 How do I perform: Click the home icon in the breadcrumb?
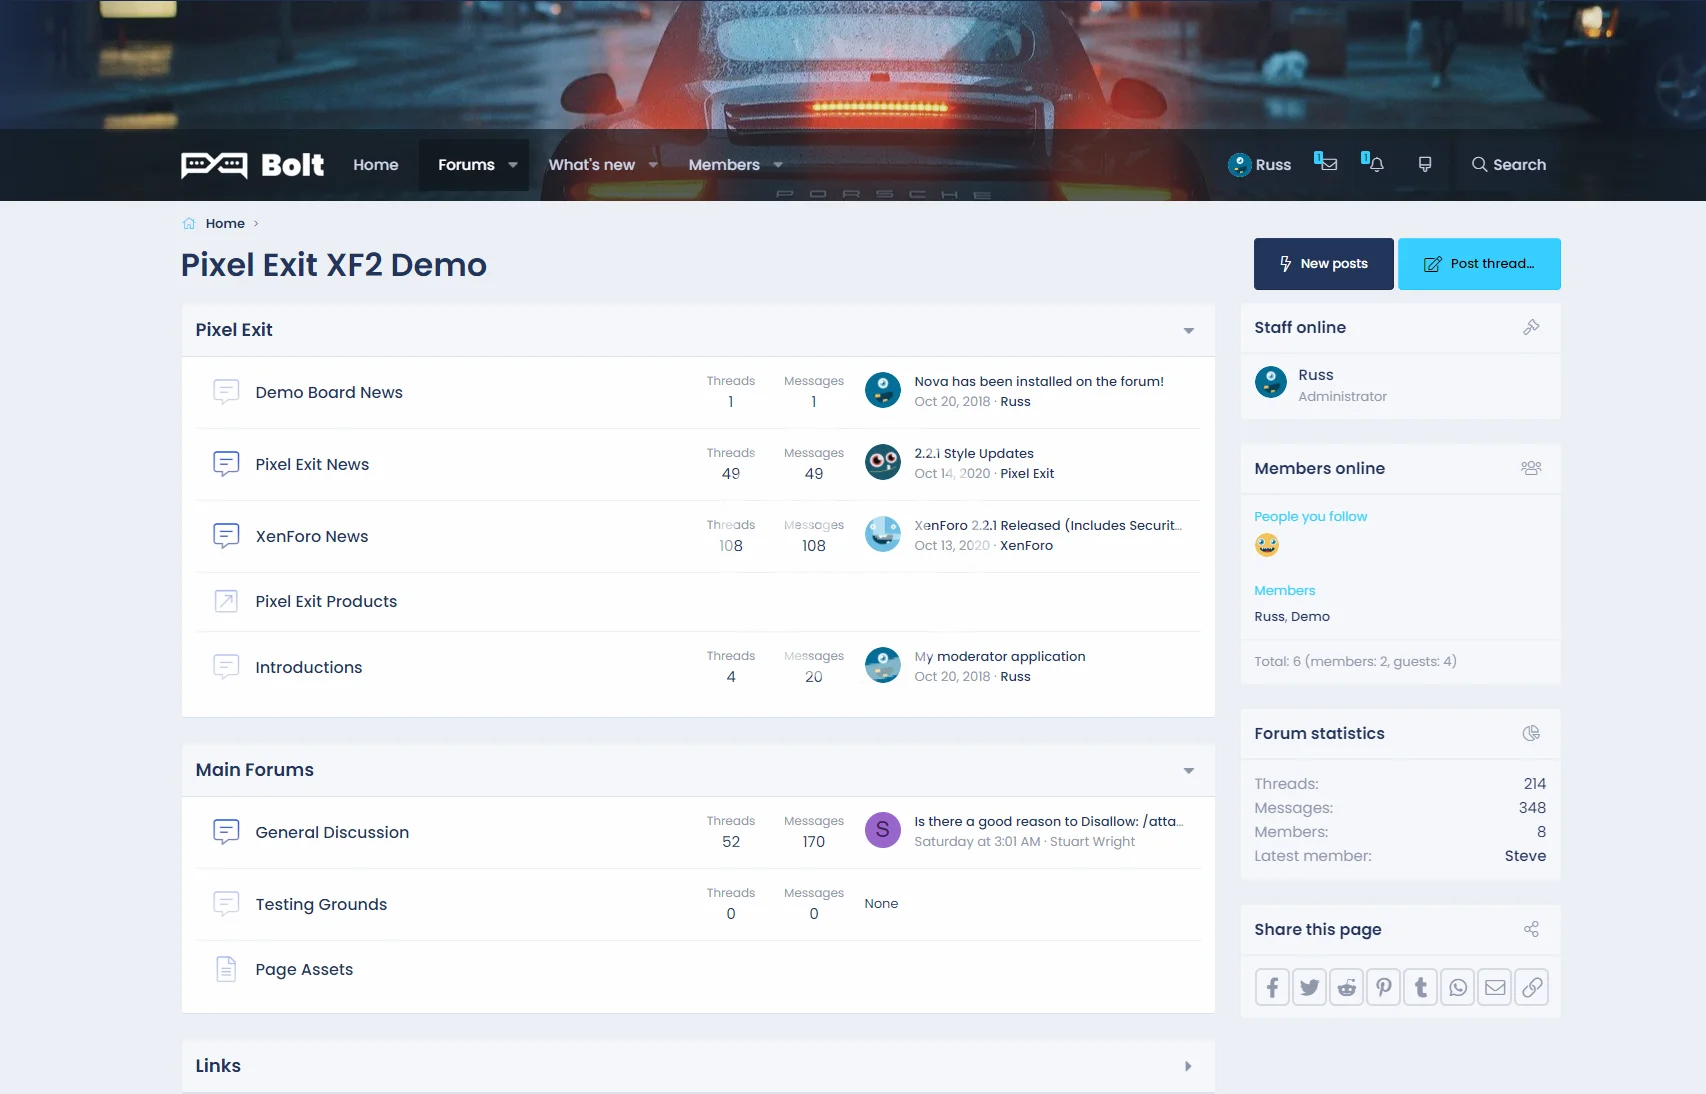coord(189,224)
